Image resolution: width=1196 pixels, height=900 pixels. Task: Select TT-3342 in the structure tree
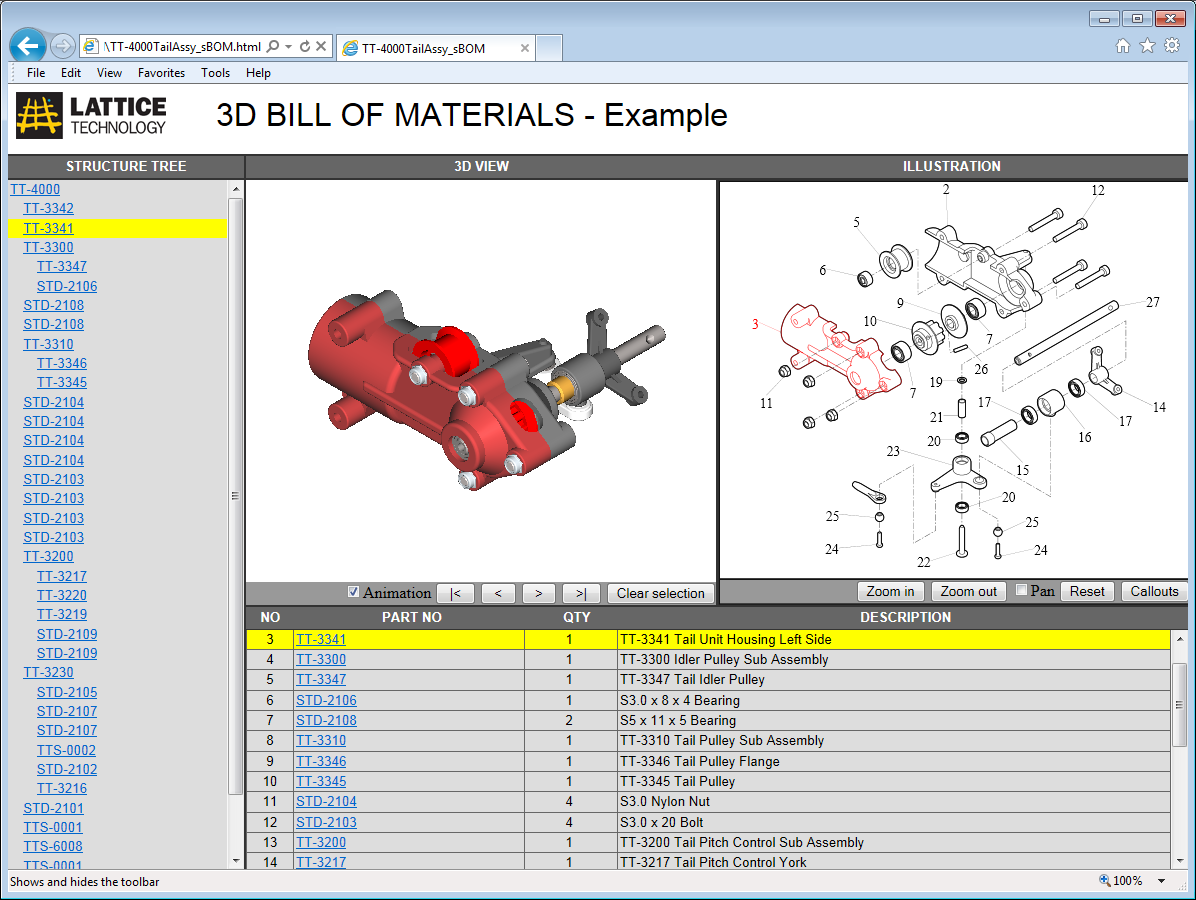[x=49, y=208]
